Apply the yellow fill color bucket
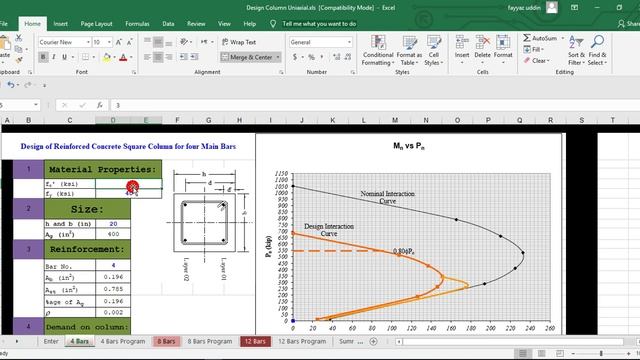 coord(107,57)
